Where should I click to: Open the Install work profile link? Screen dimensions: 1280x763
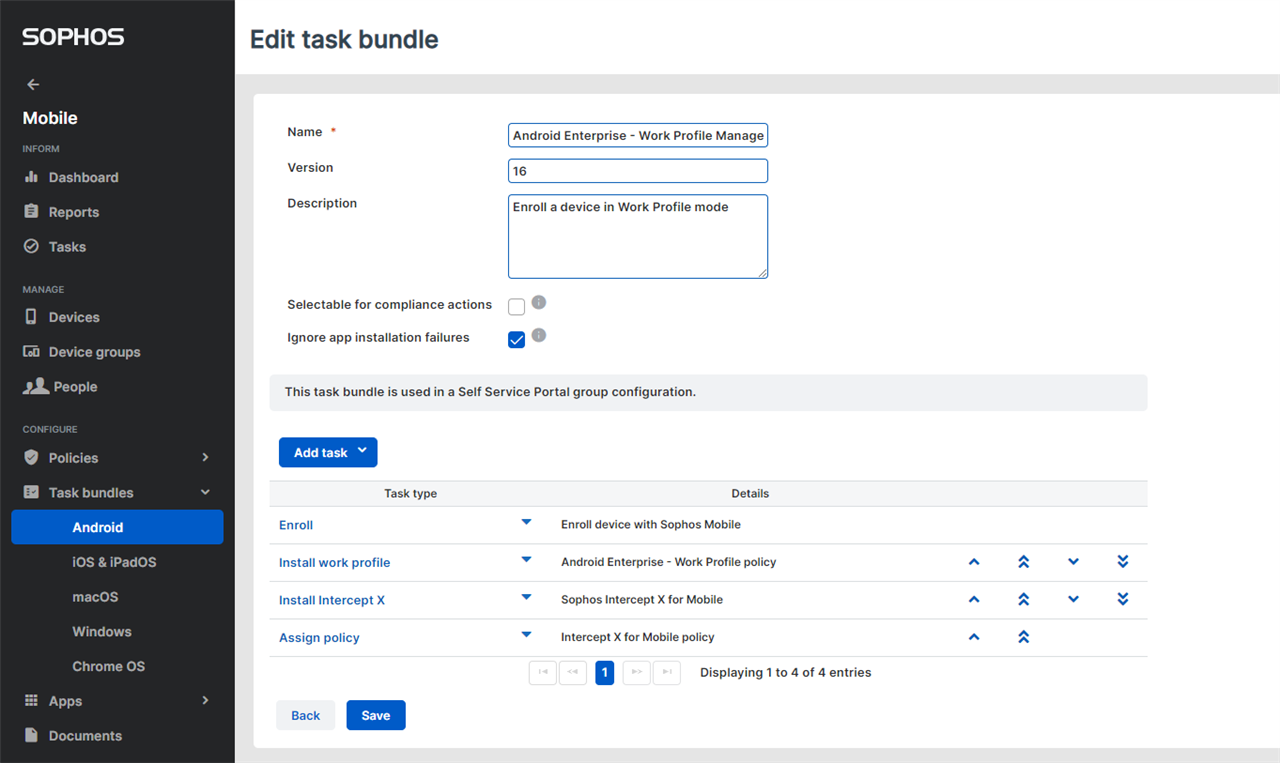coord(335,562)
